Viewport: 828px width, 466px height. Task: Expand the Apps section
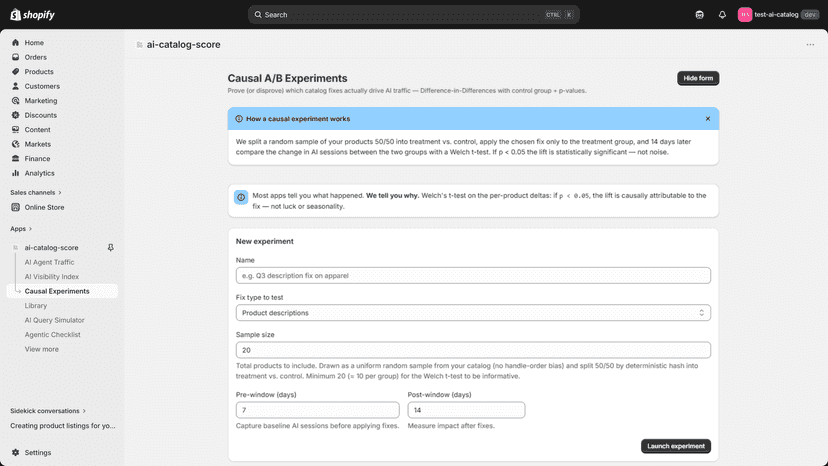coord(21,229)
